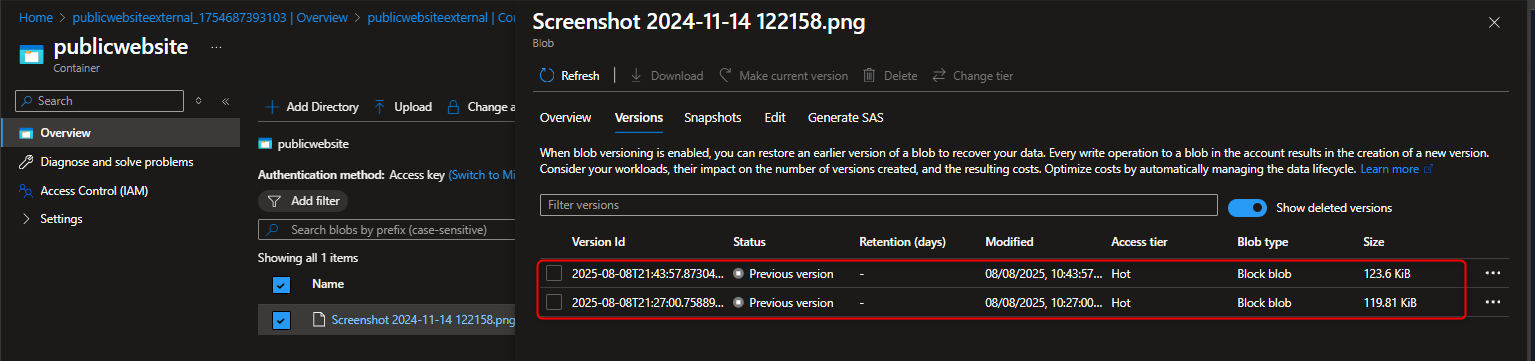Check the box for version 2025-08-08T21:27:00
1535x361 pixels.
(x=554, y=302)
